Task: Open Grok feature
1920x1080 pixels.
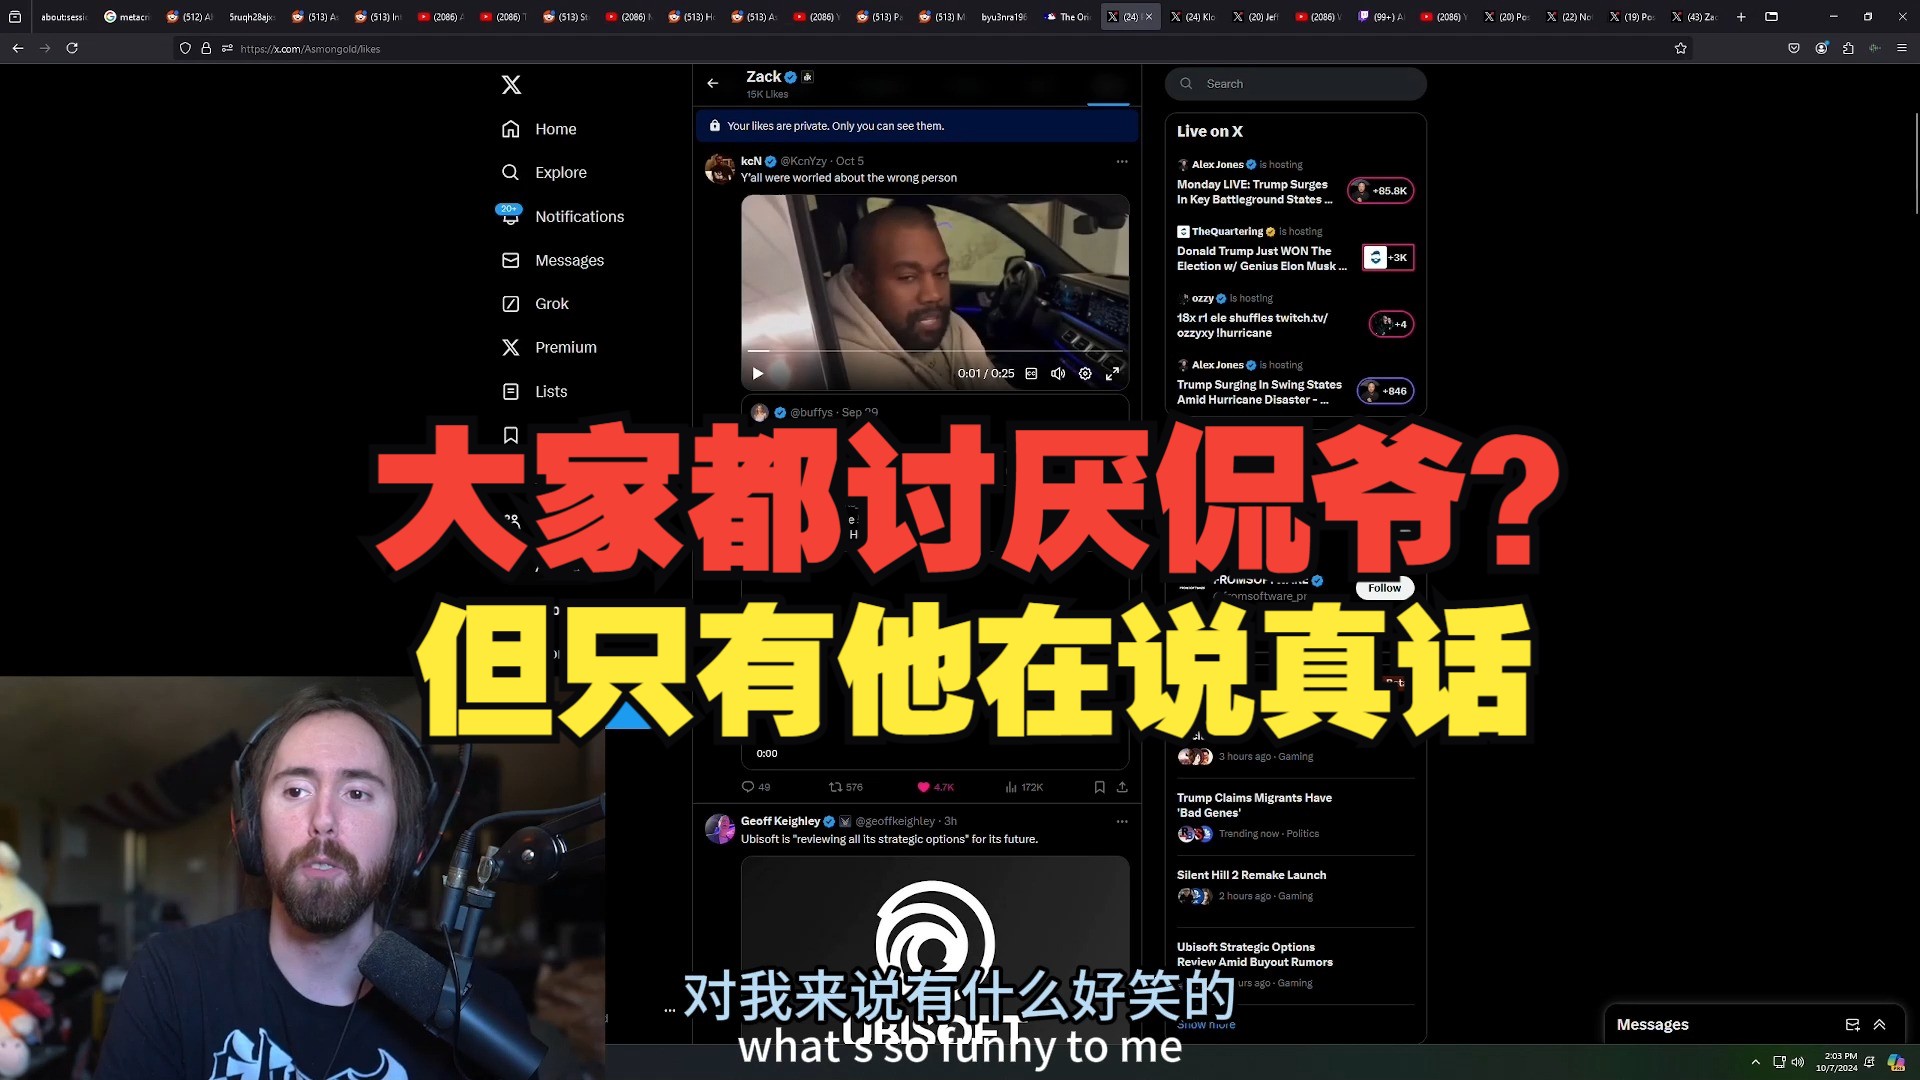Action: (x=551, y=303)
